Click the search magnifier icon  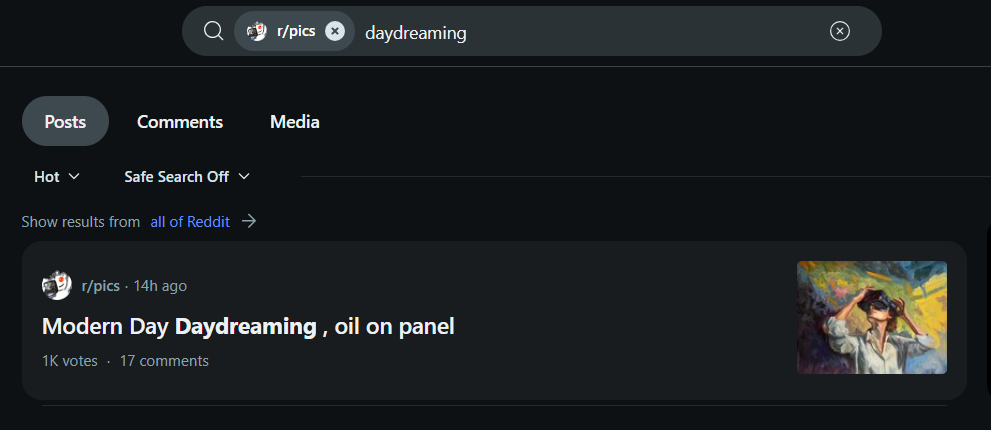click(x=213, y=31)
